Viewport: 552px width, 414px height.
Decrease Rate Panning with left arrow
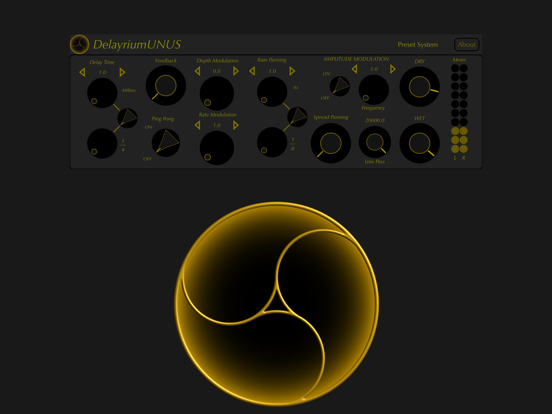click(x=252, y=71)
